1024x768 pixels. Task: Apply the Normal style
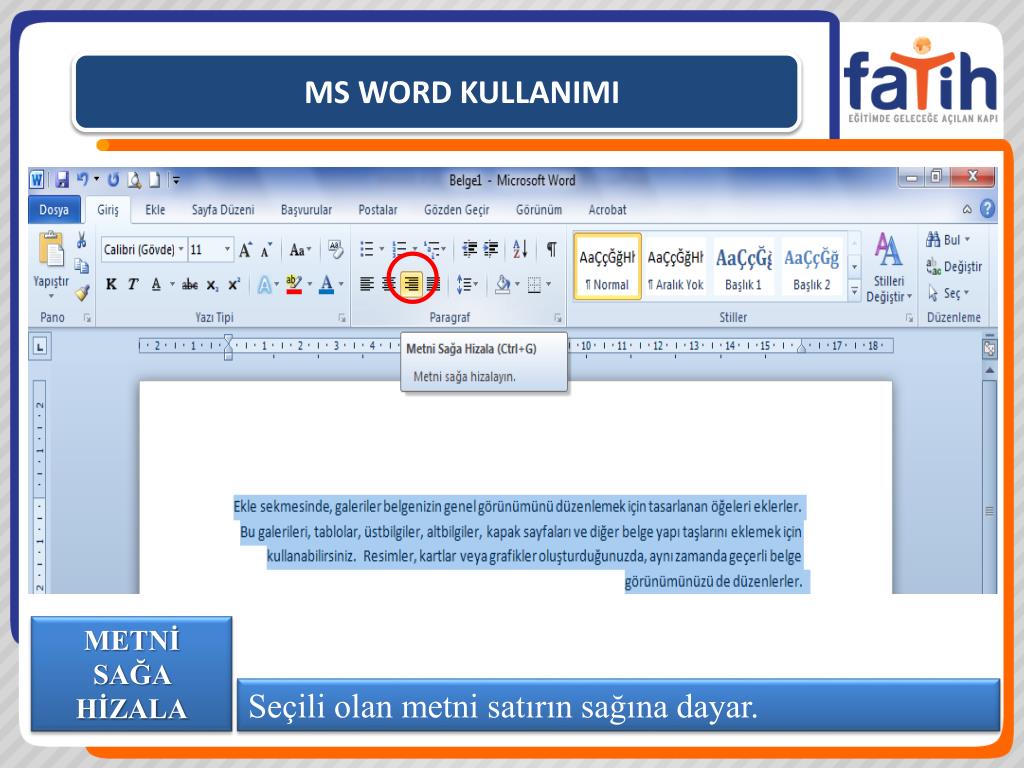(607, 266)
